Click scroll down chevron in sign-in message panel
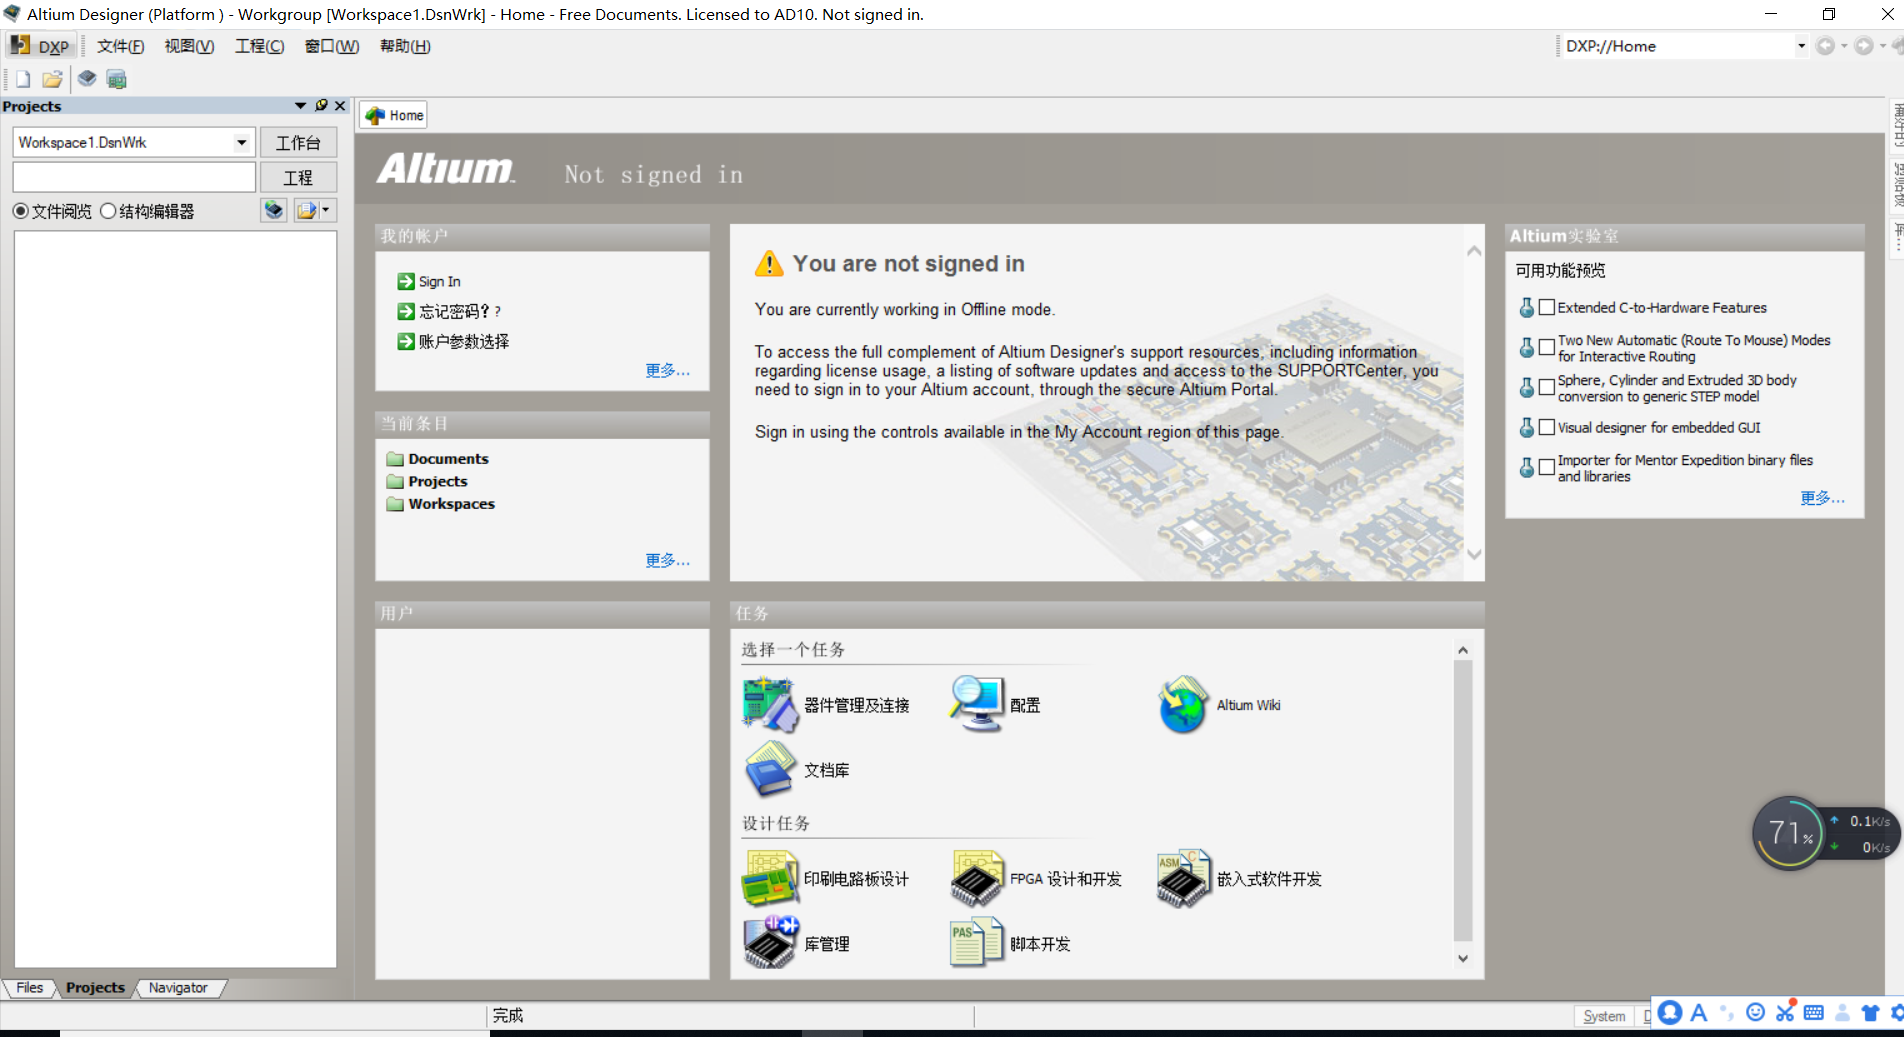The height and width of the screenshot is (1037, 1904). coord(1474,554)
